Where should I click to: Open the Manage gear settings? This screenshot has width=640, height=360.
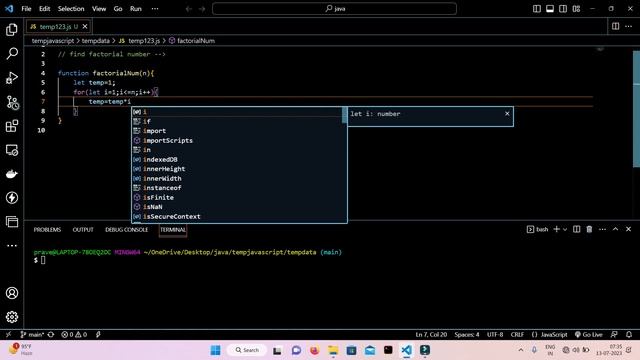click(12, 317)
